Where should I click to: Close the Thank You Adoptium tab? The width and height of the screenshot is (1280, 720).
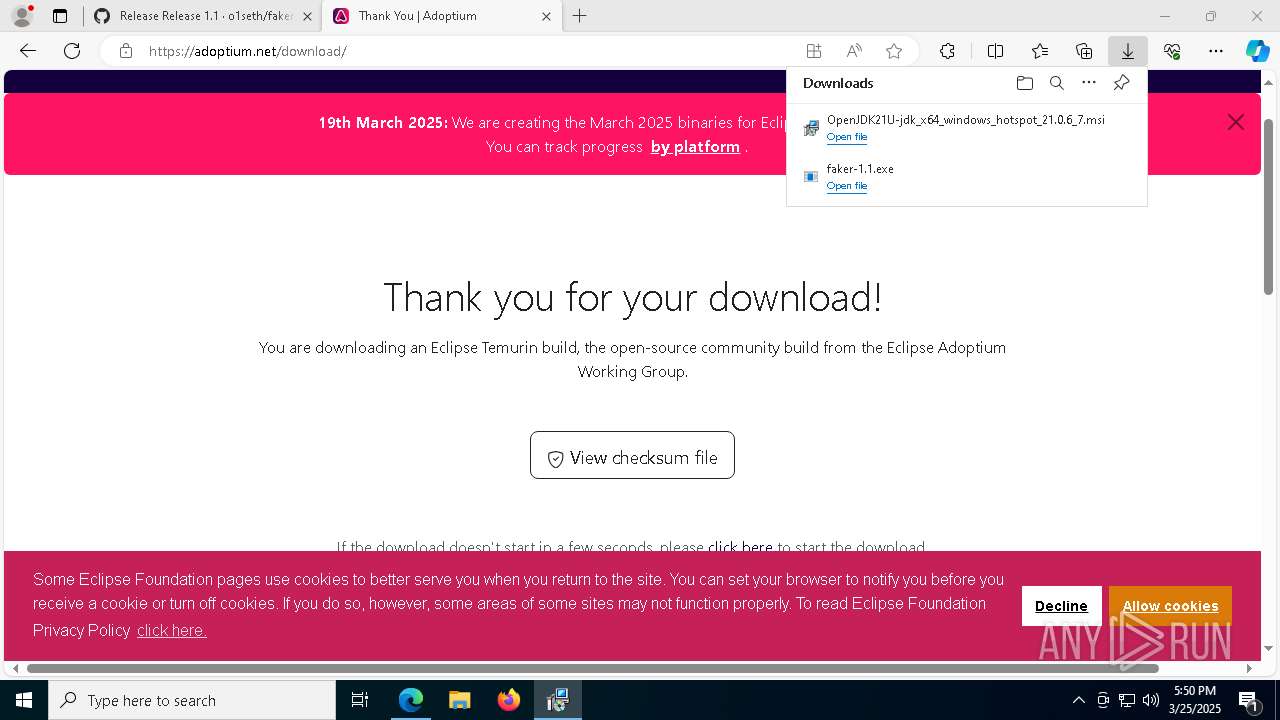click(x=546, y=16)
